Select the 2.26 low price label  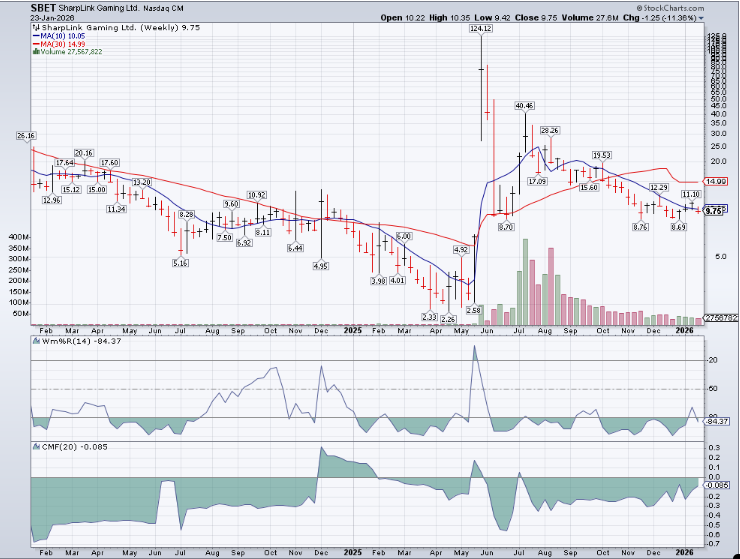coord(449,318)
